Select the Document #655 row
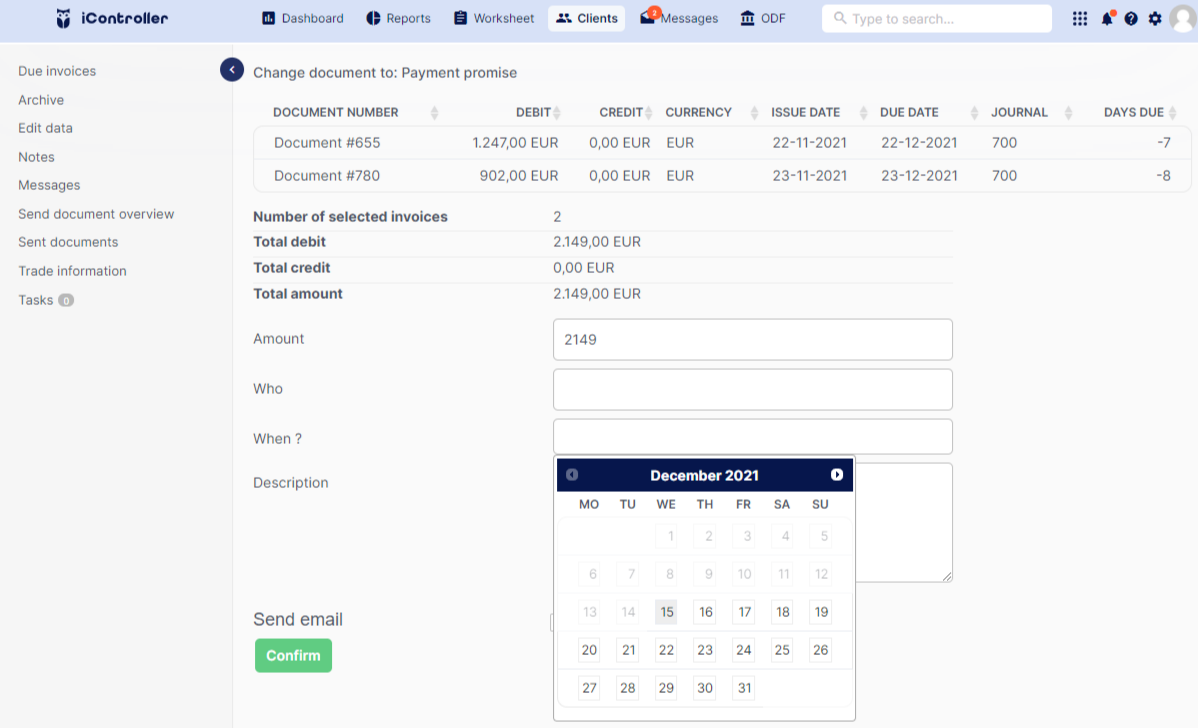 [x=722, y=143]
